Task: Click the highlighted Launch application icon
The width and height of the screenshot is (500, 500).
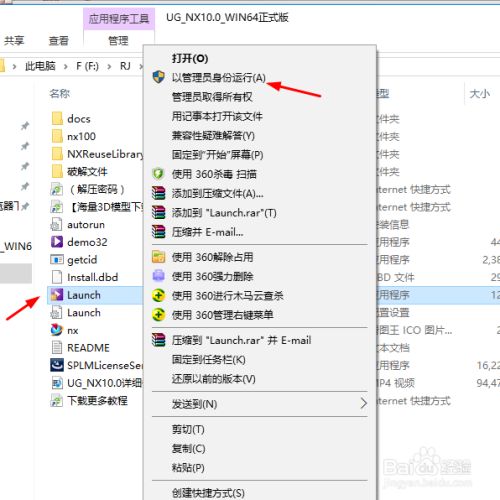Action: [x=57, y=295]
